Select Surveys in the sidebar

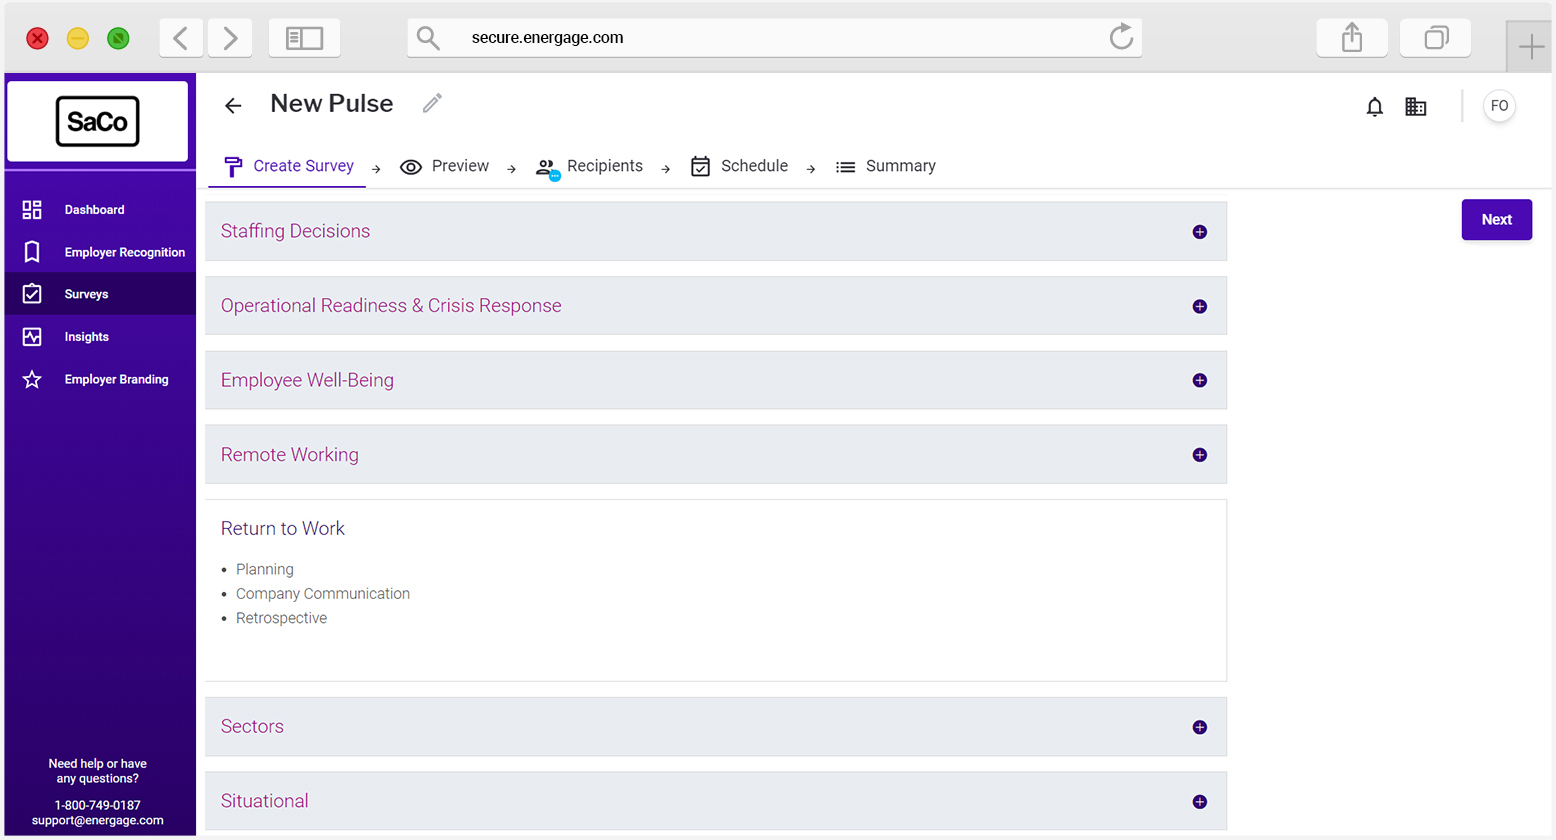pyautogui.click(x=100, y=294)
